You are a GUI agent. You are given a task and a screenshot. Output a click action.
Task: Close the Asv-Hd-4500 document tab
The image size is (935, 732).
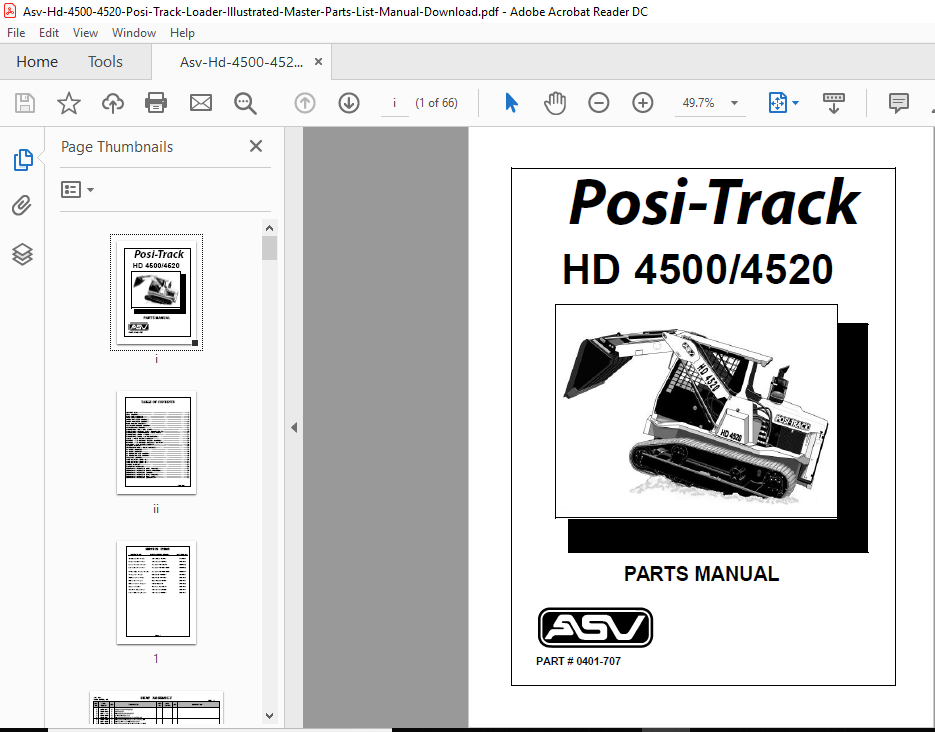pos(318,61)
